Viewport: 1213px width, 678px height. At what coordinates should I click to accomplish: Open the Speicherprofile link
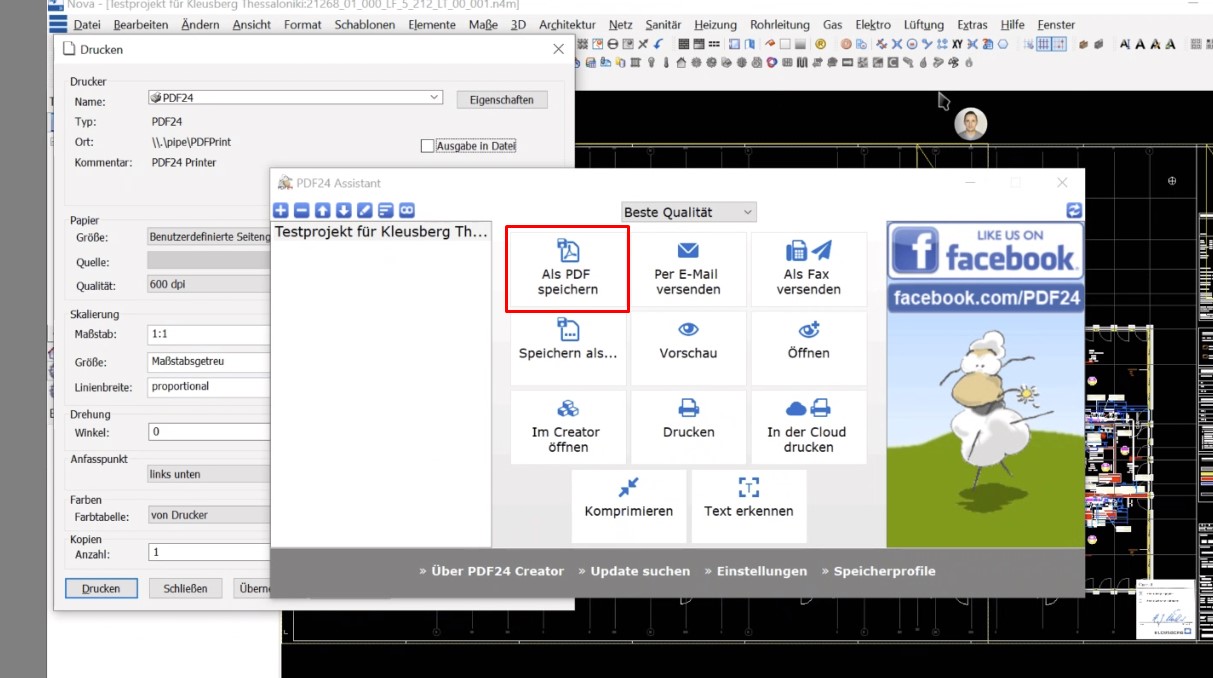tap(878, 571)
